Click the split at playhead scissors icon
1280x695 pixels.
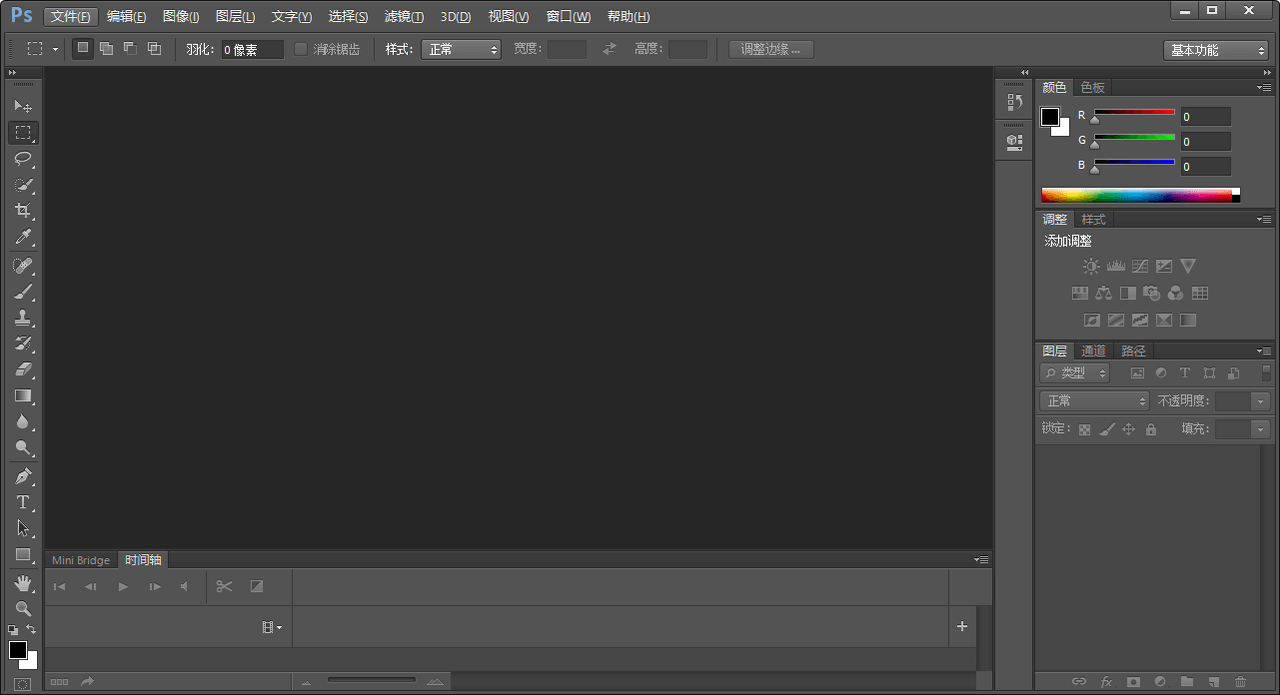click(224, 586)
